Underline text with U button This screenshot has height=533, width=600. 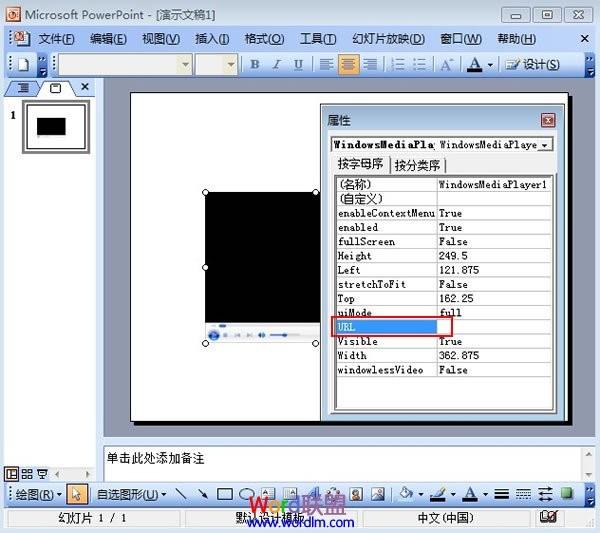click(298, 64)
